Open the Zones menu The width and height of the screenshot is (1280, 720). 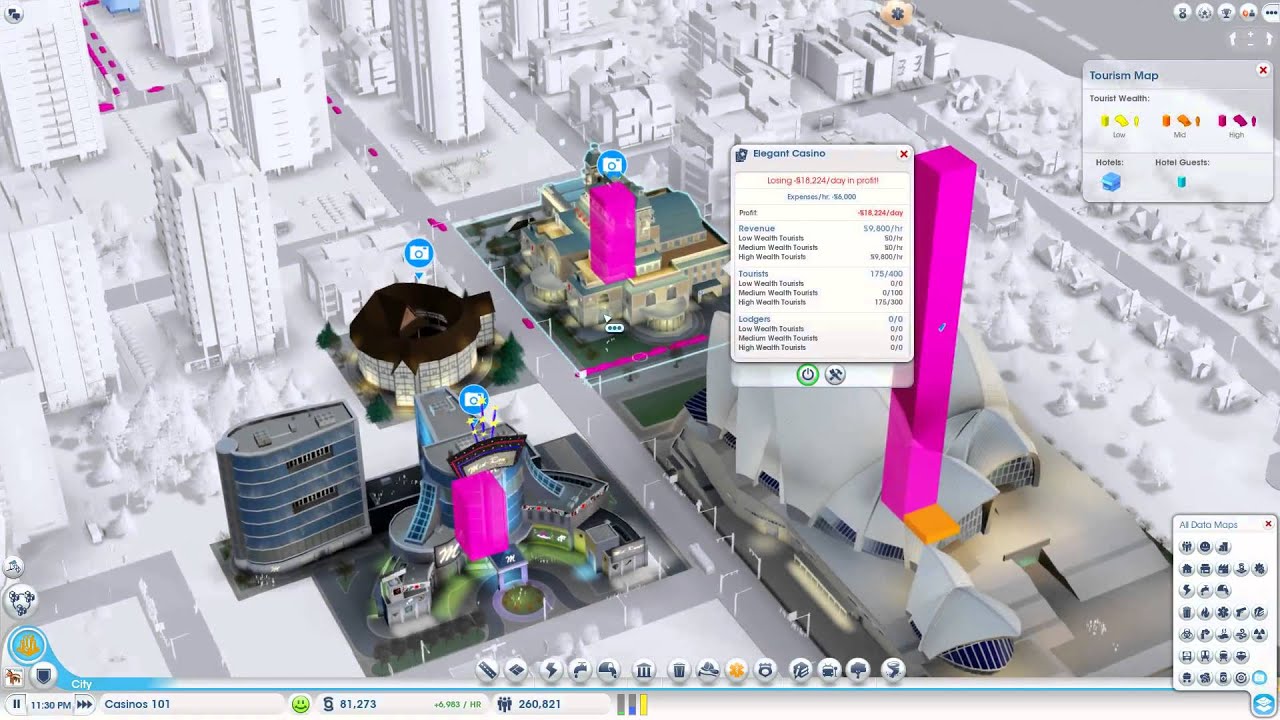click(517, 670)
